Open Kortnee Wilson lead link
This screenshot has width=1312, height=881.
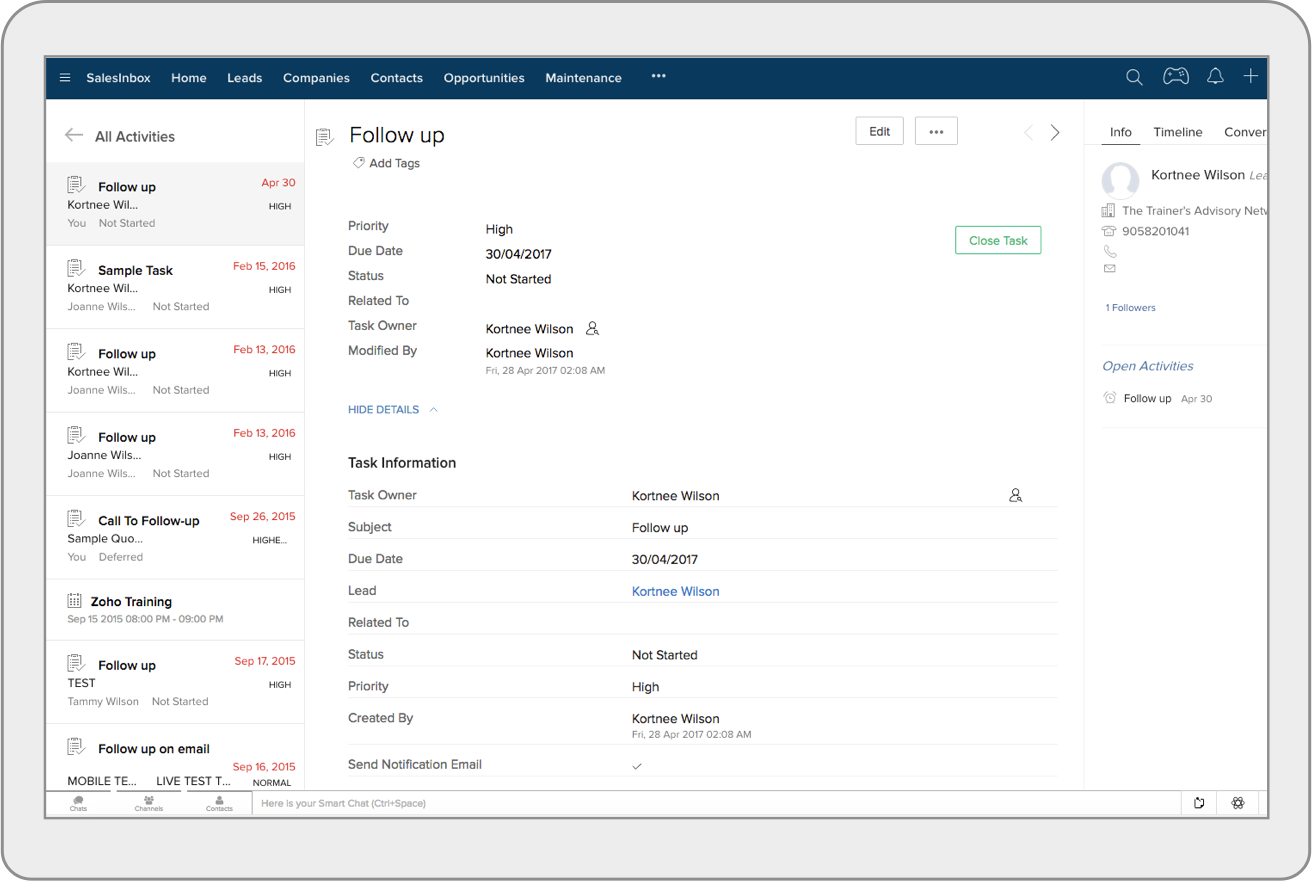coord(675,591)
